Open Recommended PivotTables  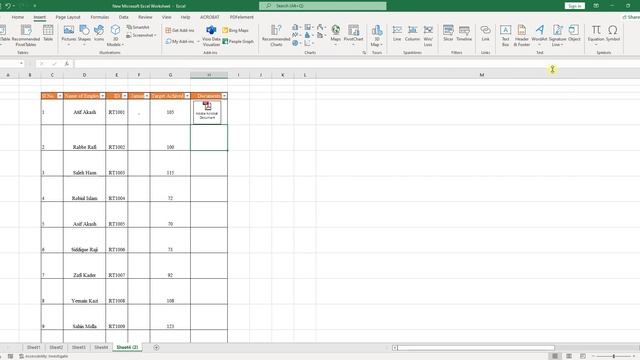point(26,35)
